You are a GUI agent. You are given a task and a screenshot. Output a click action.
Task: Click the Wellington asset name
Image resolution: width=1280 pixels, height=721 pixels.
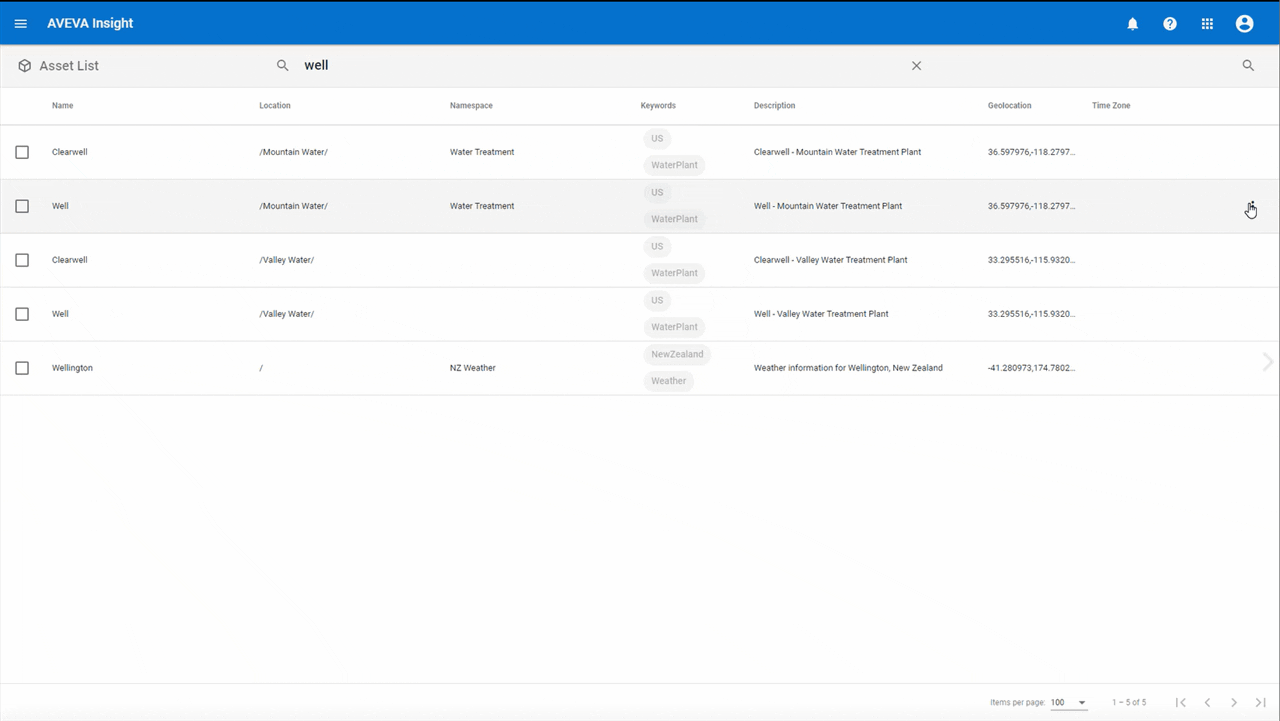pos(72,368)
